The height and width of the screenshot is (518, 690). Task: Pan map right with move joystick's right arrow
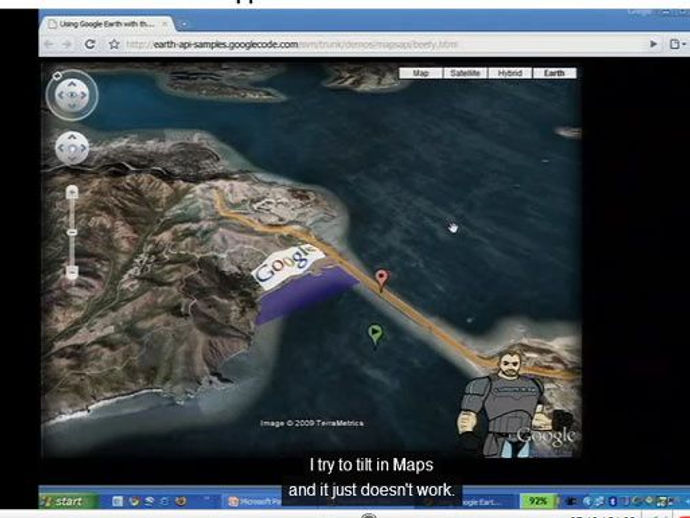[83, 148]
